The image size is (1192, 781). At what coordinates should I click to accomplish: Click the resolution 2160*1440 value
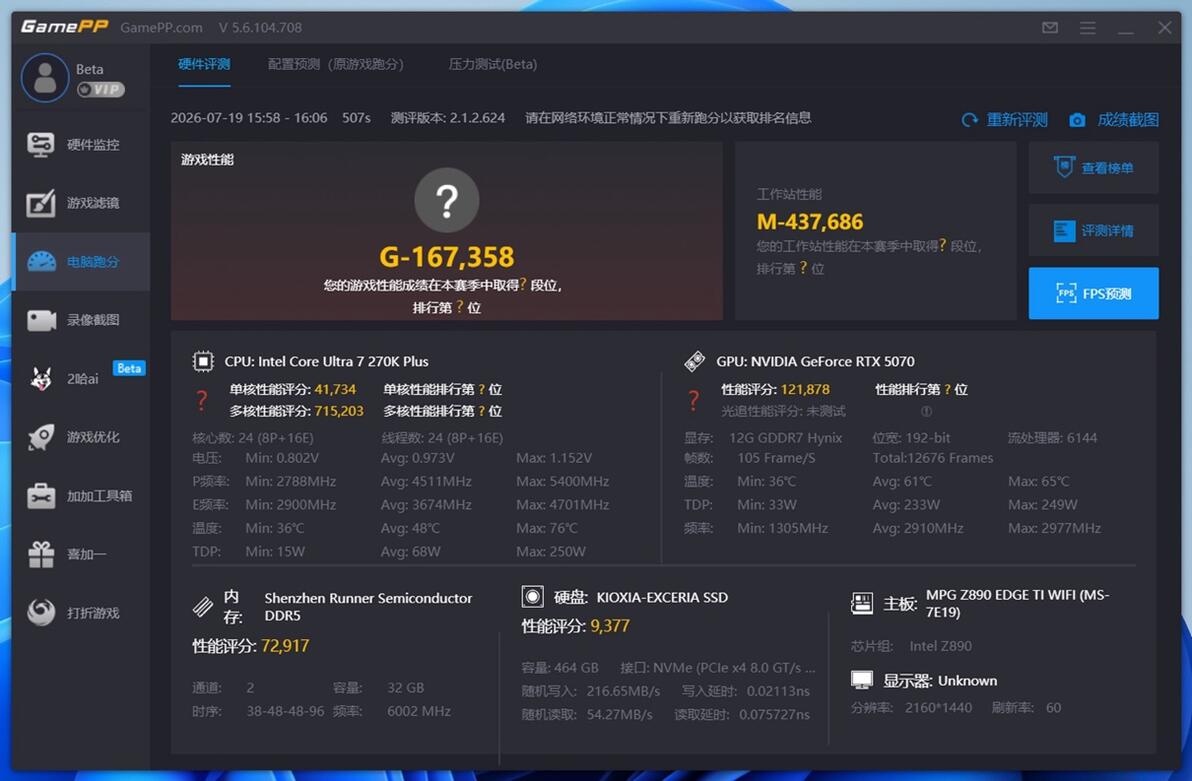pyautogui.click(x=938, y=708)
